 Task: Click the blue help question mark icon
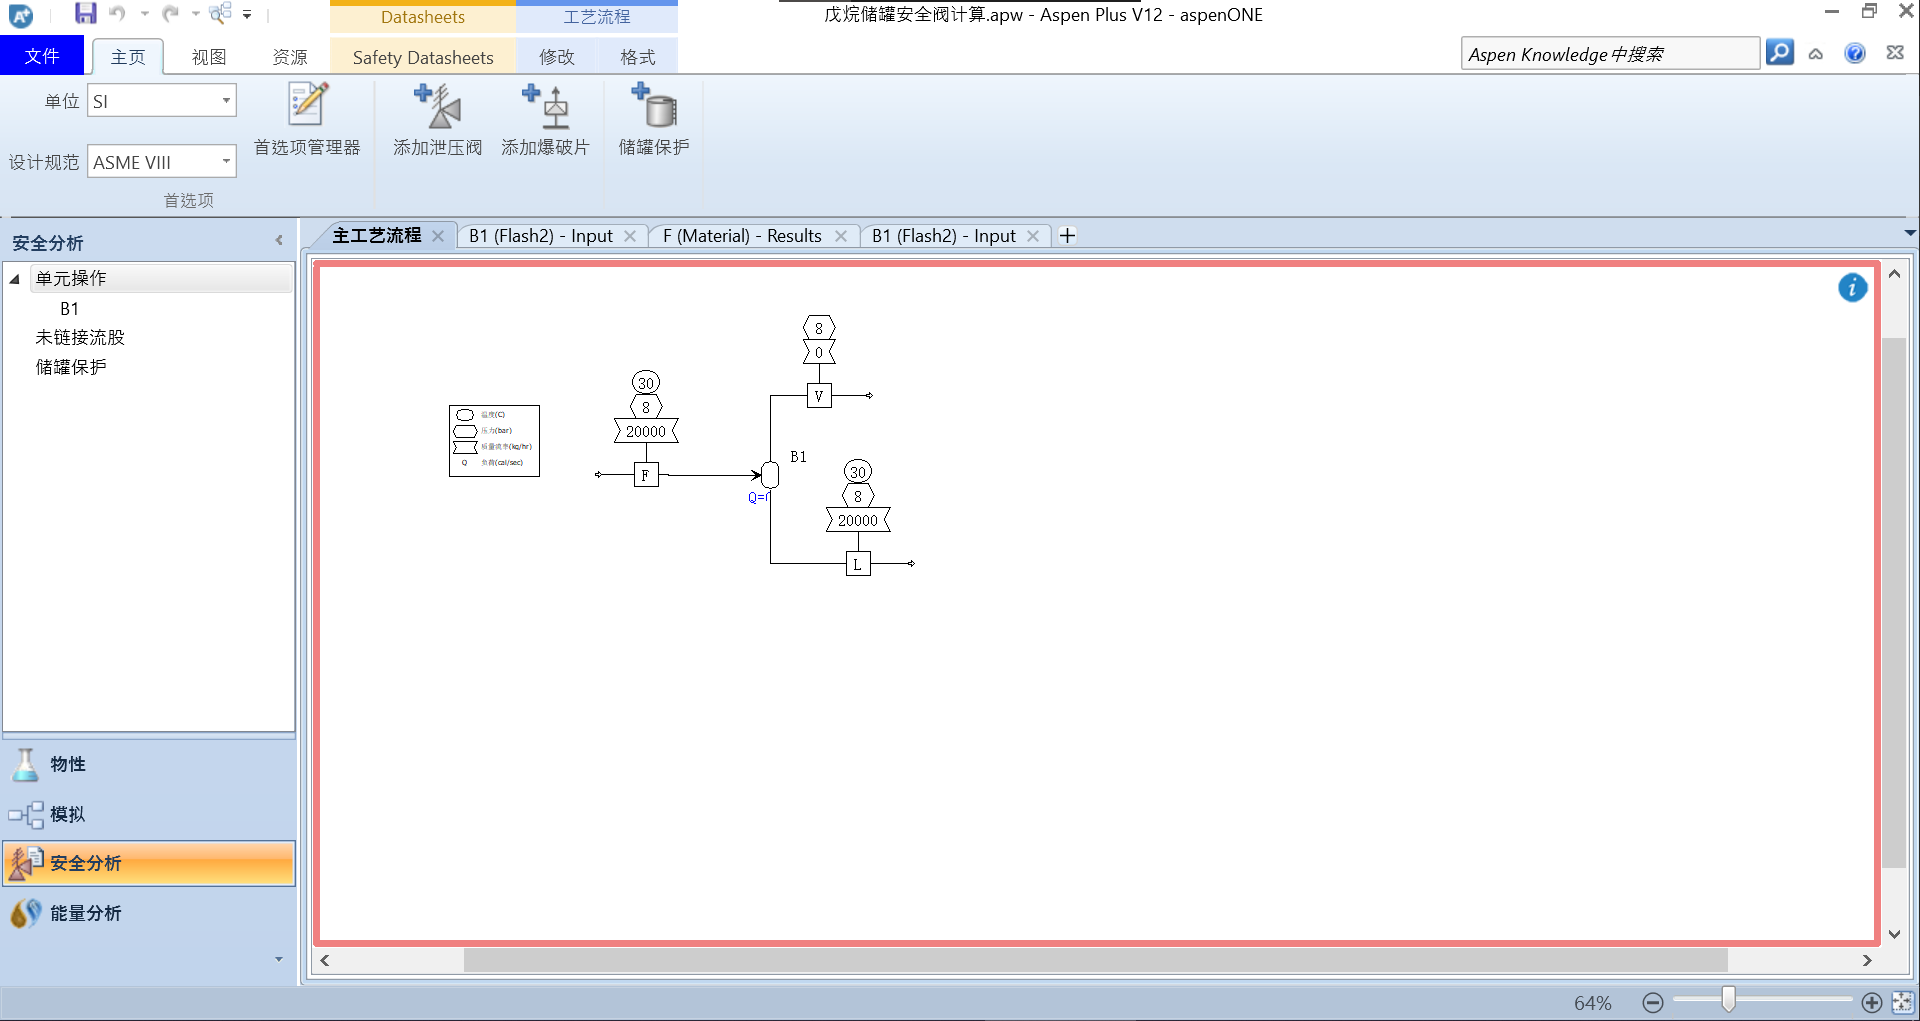tap(1855, 53)
